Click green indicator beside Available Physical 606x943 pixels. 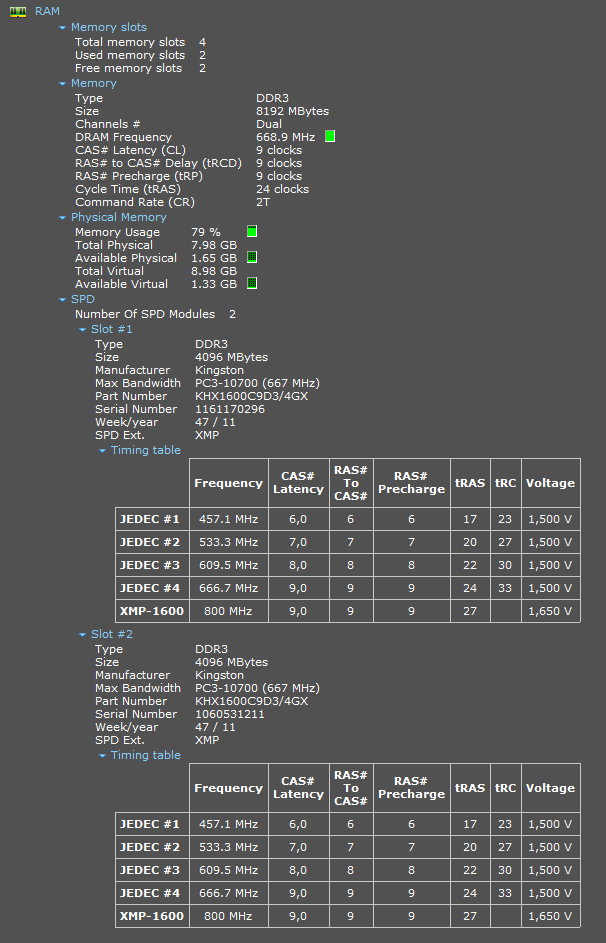click(252, 258)
